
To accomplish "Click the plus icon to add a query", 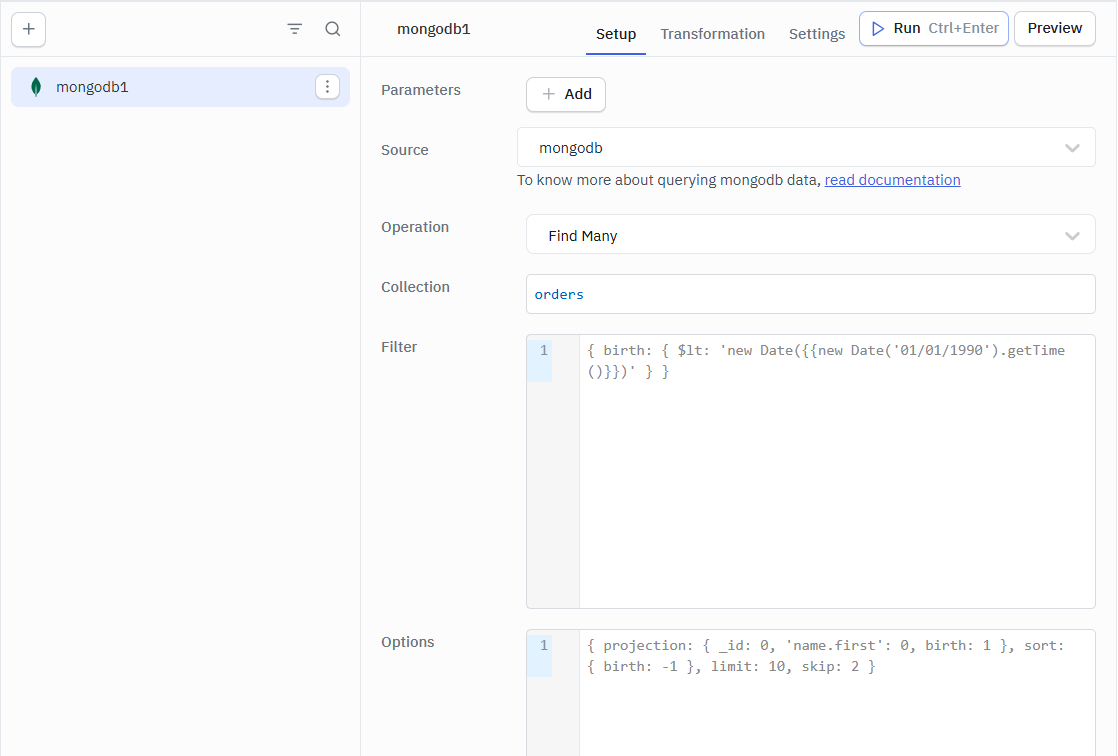I will point(28,29).
